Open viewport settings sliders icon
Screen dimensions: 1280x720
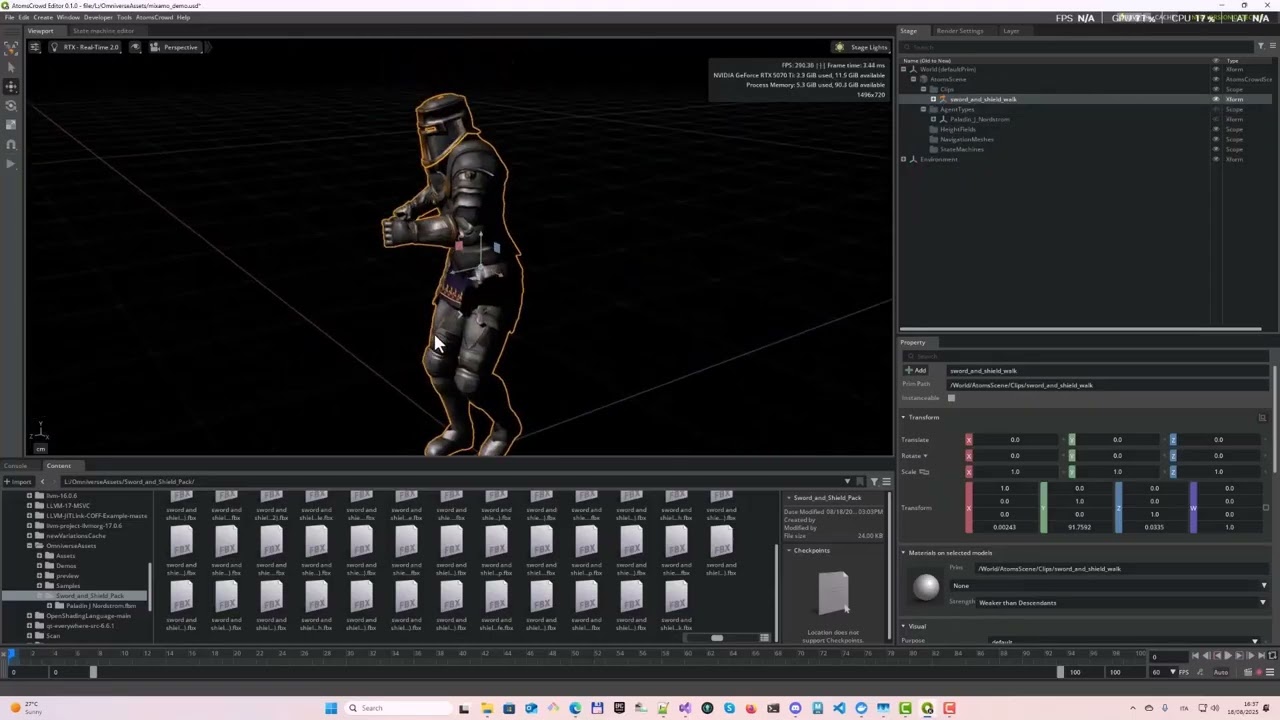pos(34,47)
